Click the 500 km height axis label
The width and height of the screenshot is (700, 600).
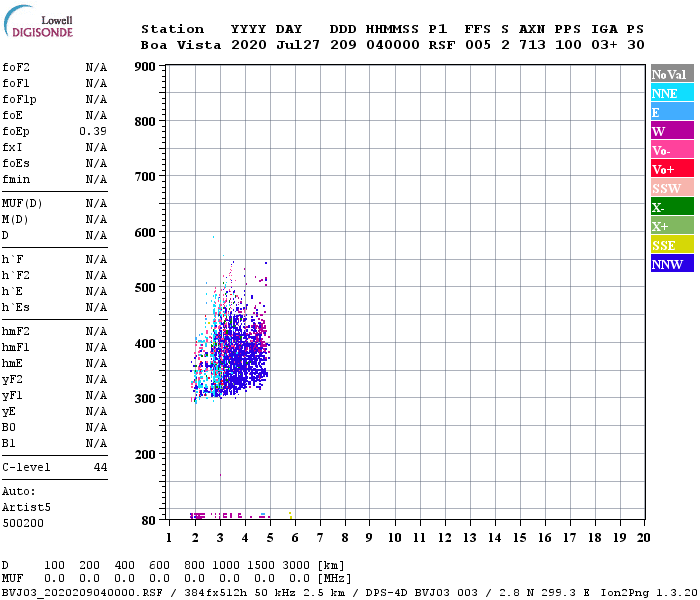[x=145, y=288]
